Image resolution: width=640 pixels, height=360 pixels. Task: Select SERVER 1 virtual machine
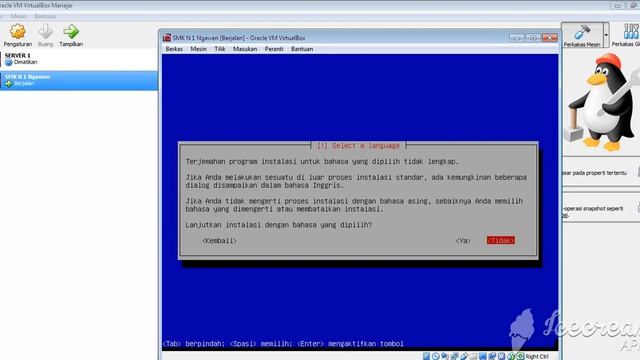tap(79, 59)
